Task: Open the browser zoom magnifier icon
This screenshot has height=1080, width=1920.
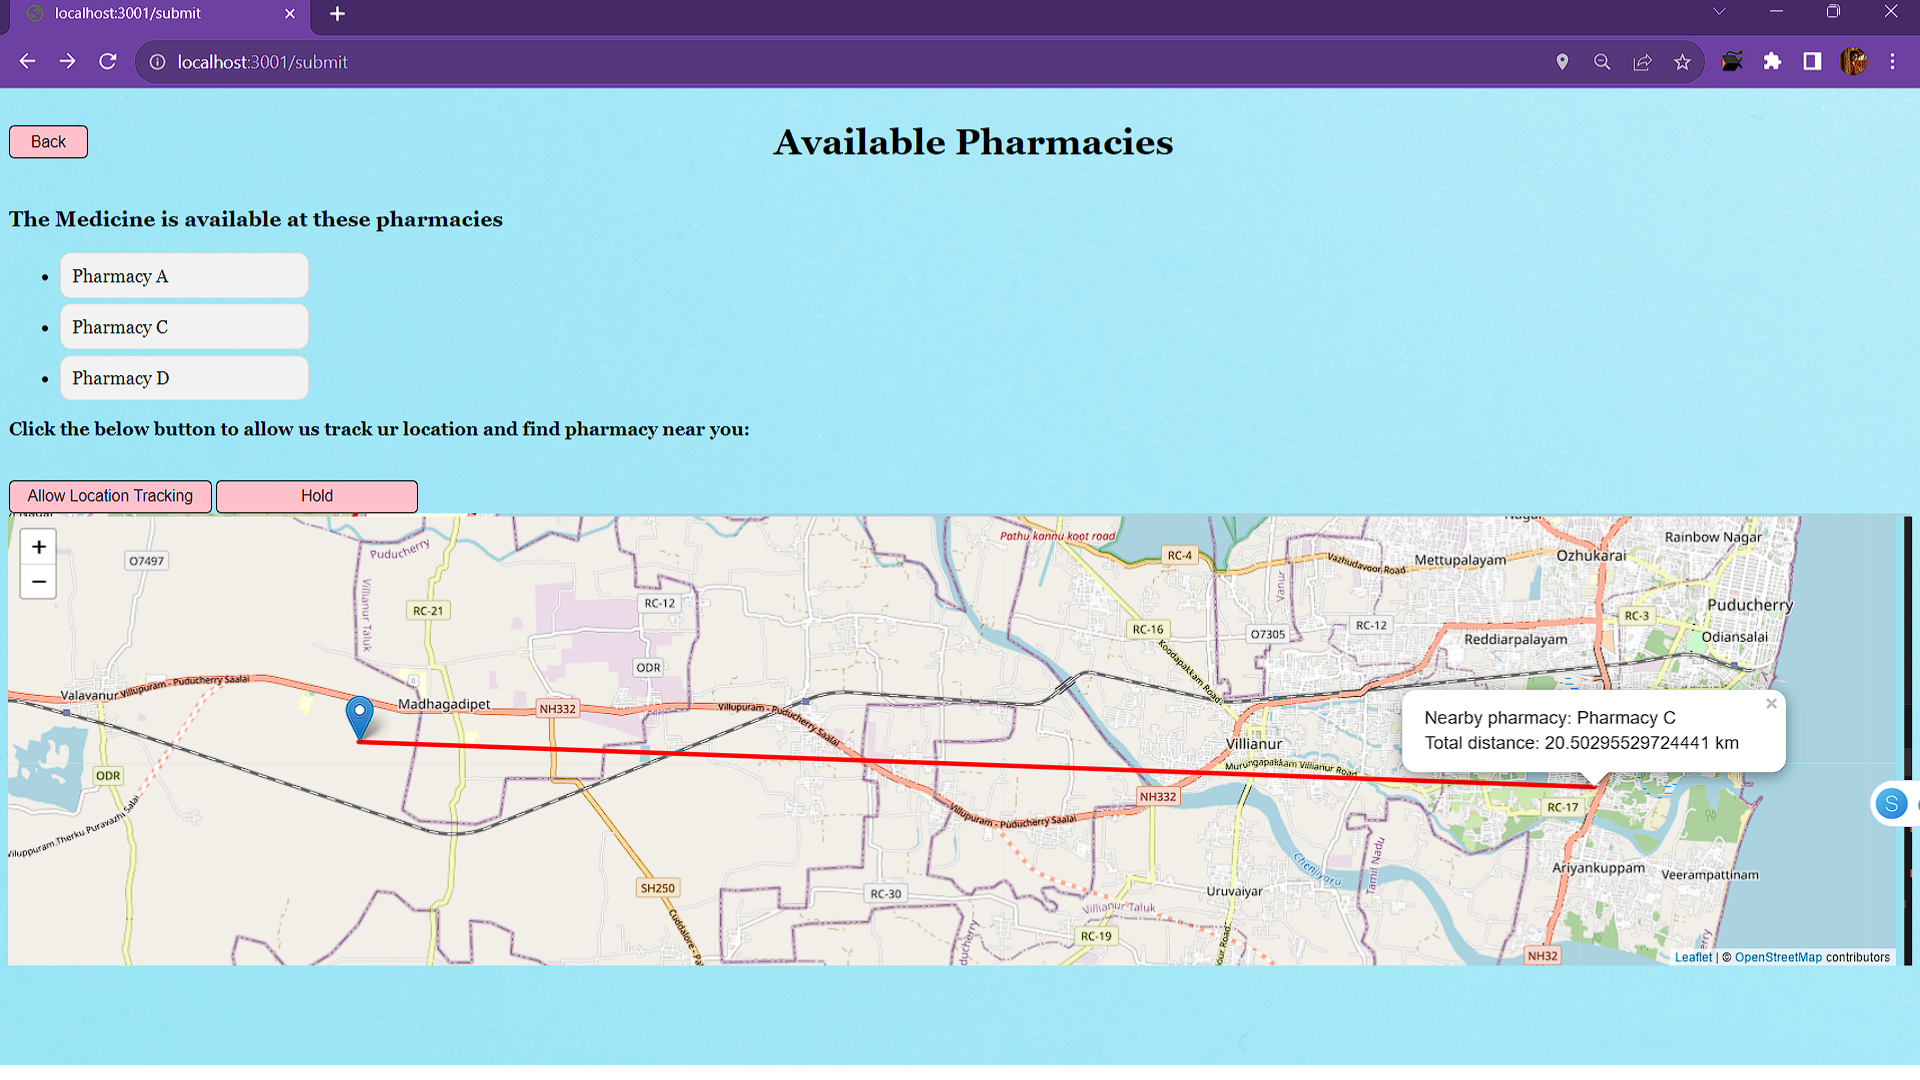Action: [x=1602, y=62]
